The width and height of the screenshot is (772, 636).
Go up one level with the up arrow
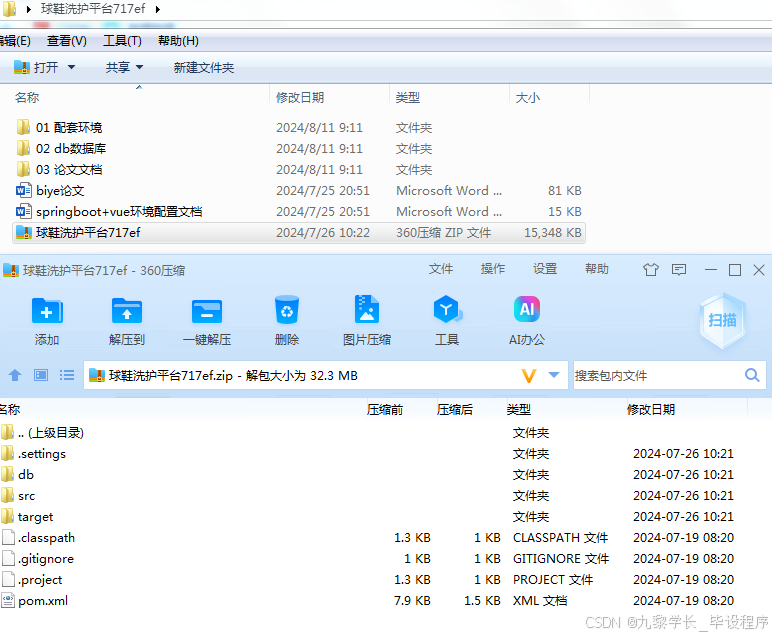pos(15,376)
